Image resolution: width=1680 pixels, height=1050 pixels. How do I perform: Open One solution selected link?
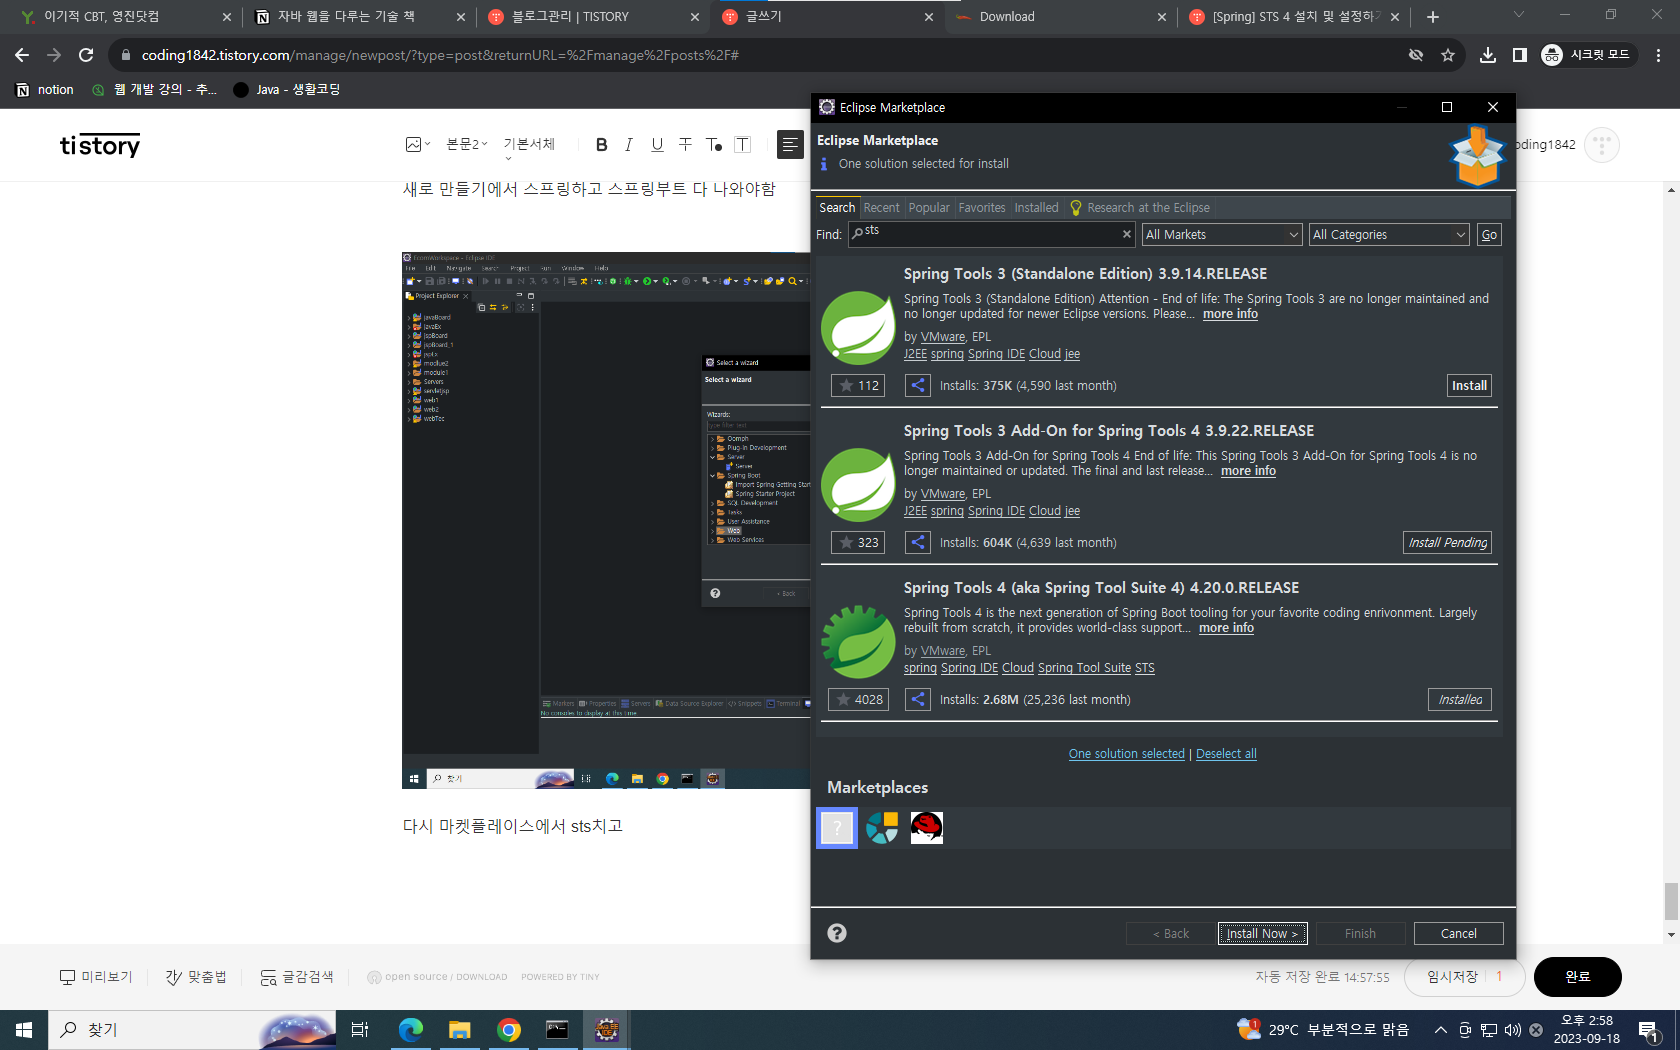point(1126,754)
